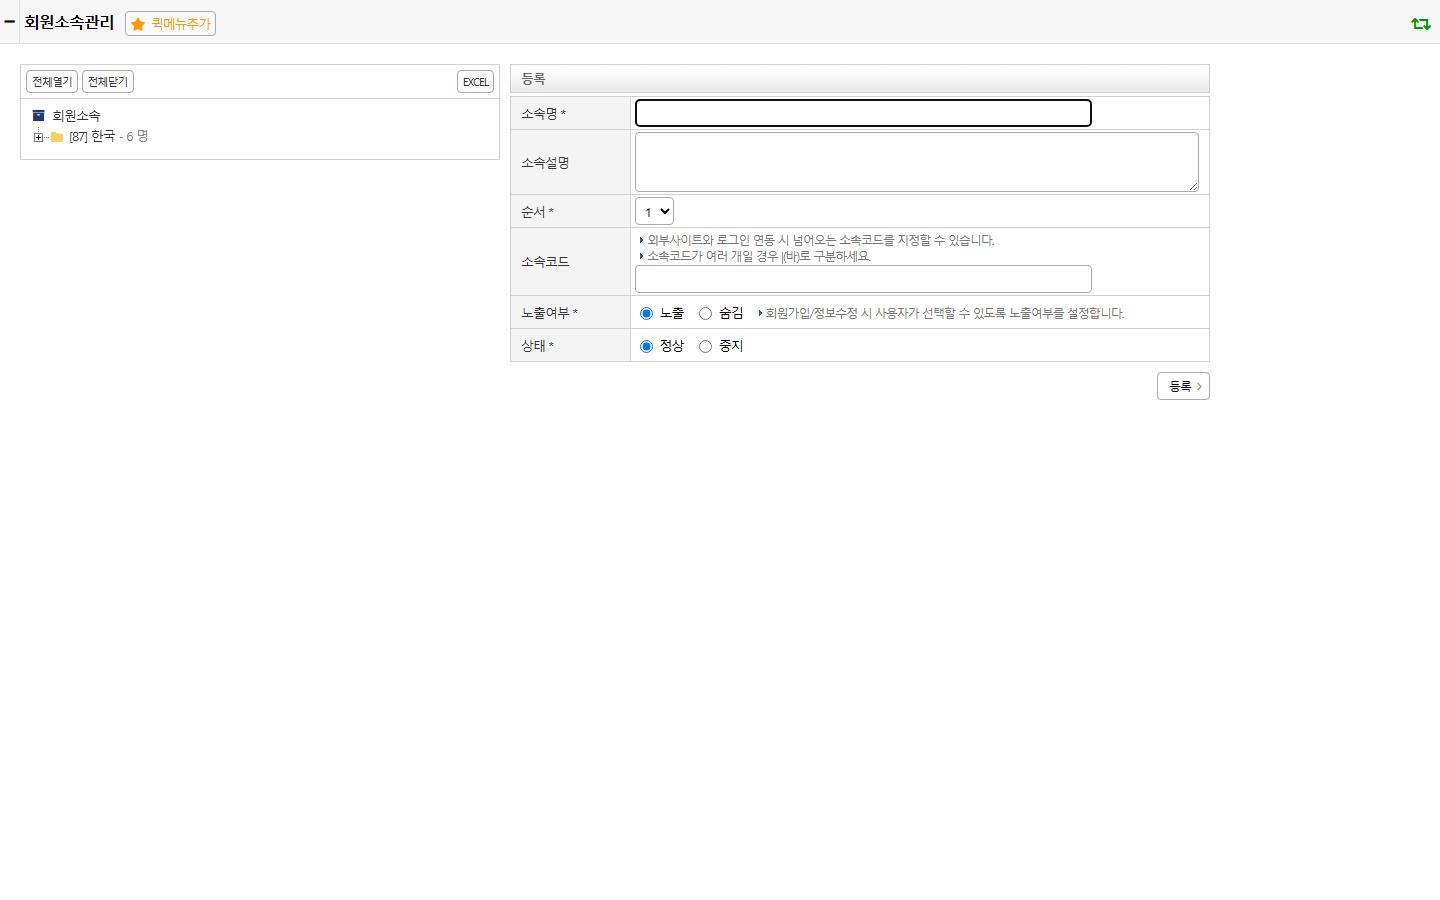This screenshot has width=1440, height=900.
Task: Open the 순서 dropdown
Action: coord(654,211)
